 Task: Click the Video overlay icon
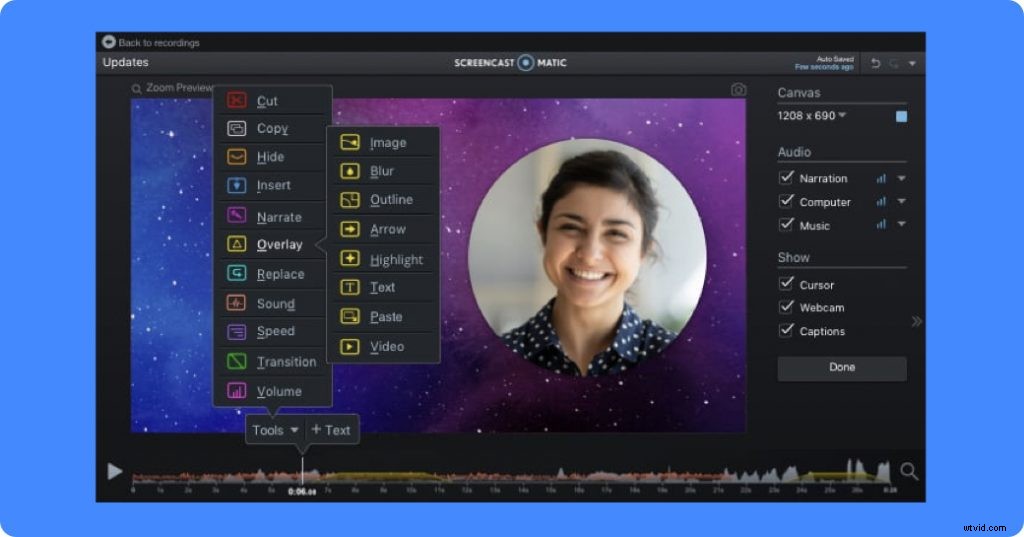pos(350,346)
